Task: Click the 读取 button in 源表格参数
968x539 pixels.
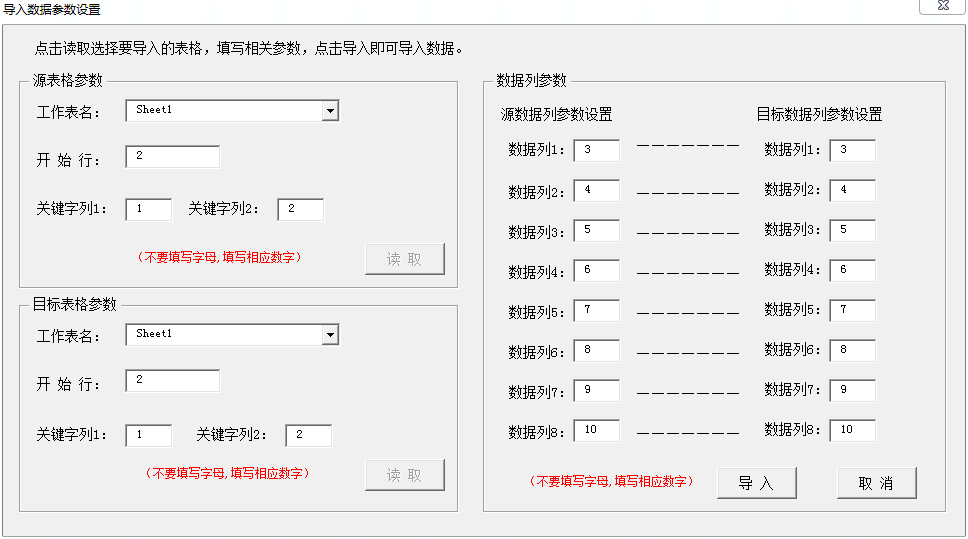Action: (x=404, y=259)
